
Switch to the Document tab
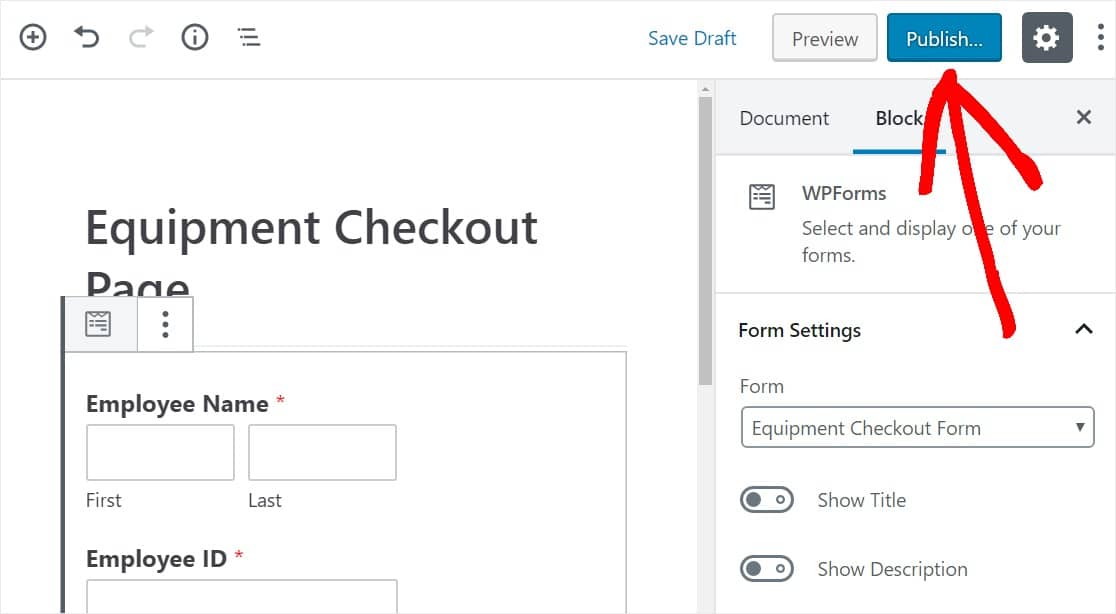[784, 118]
